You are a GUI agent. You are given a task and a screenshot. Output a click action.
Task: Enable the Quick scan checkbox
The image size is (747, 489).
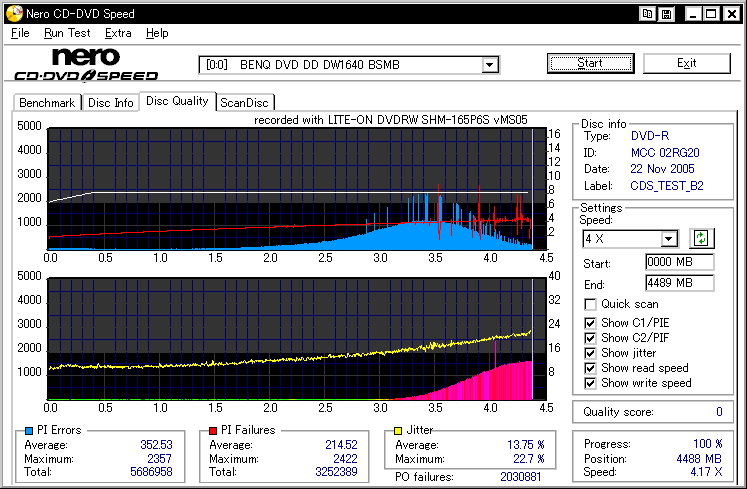[591, 304]
